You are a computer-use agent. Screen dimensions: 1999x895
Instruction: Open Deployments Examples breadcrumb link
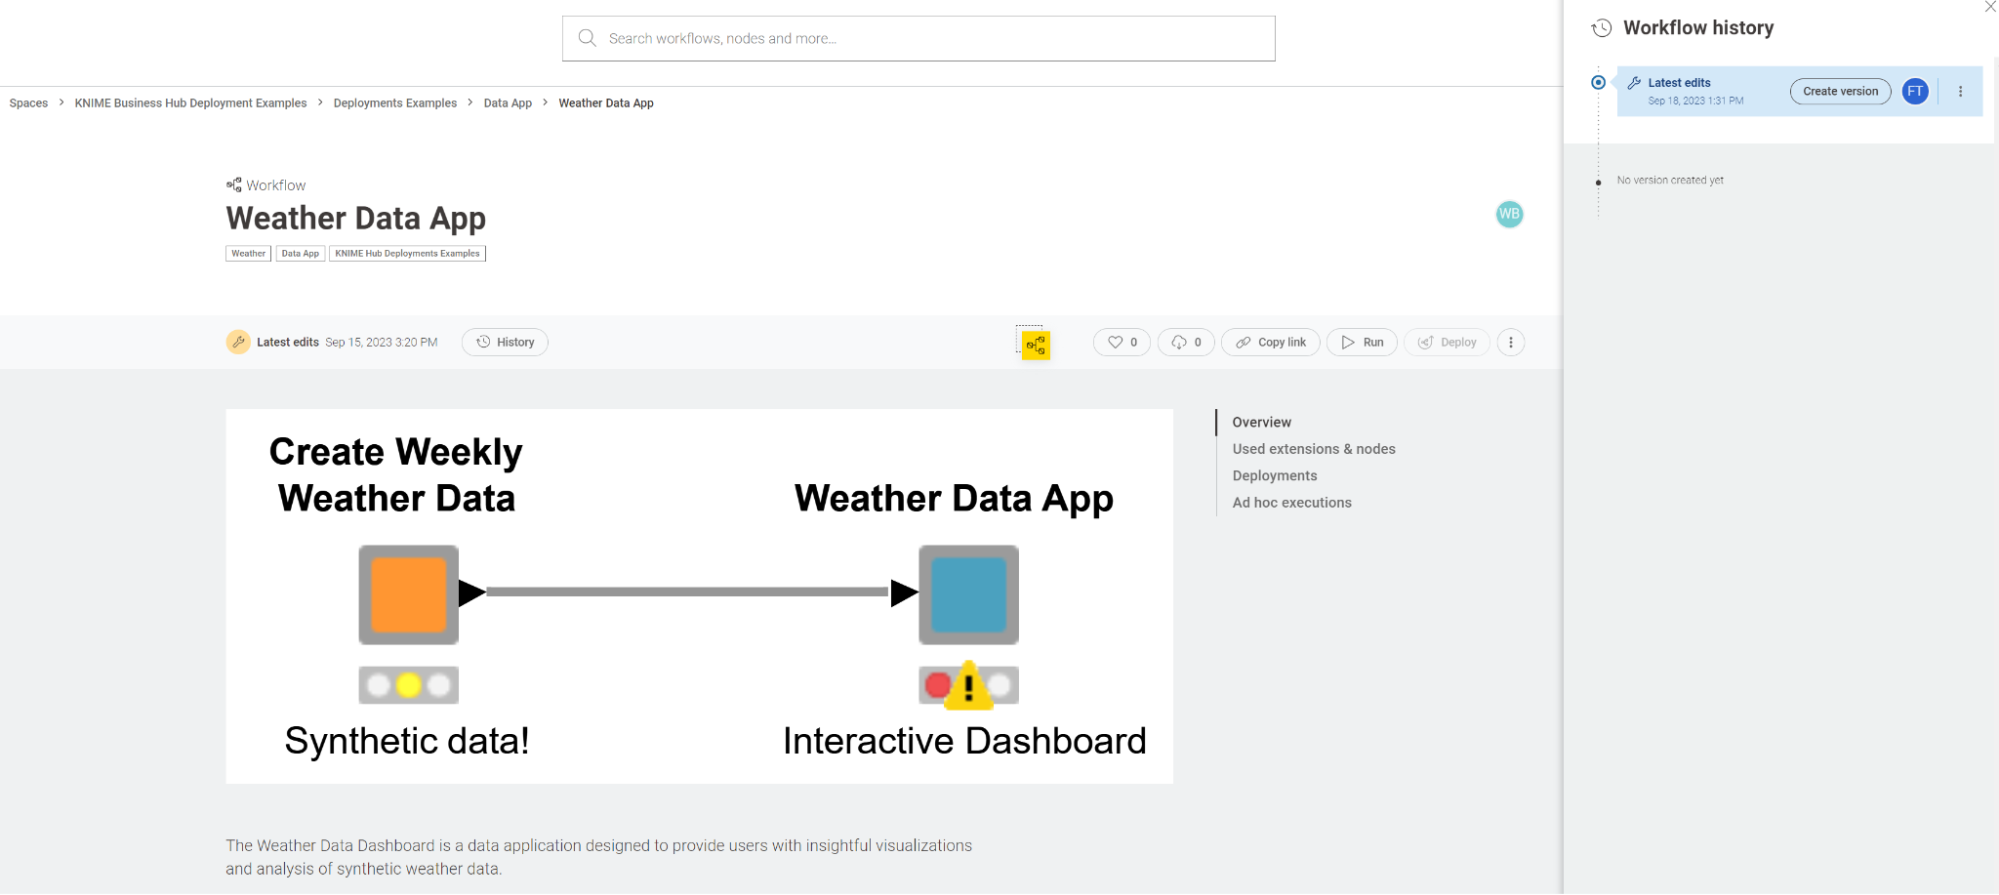point(395,103)
